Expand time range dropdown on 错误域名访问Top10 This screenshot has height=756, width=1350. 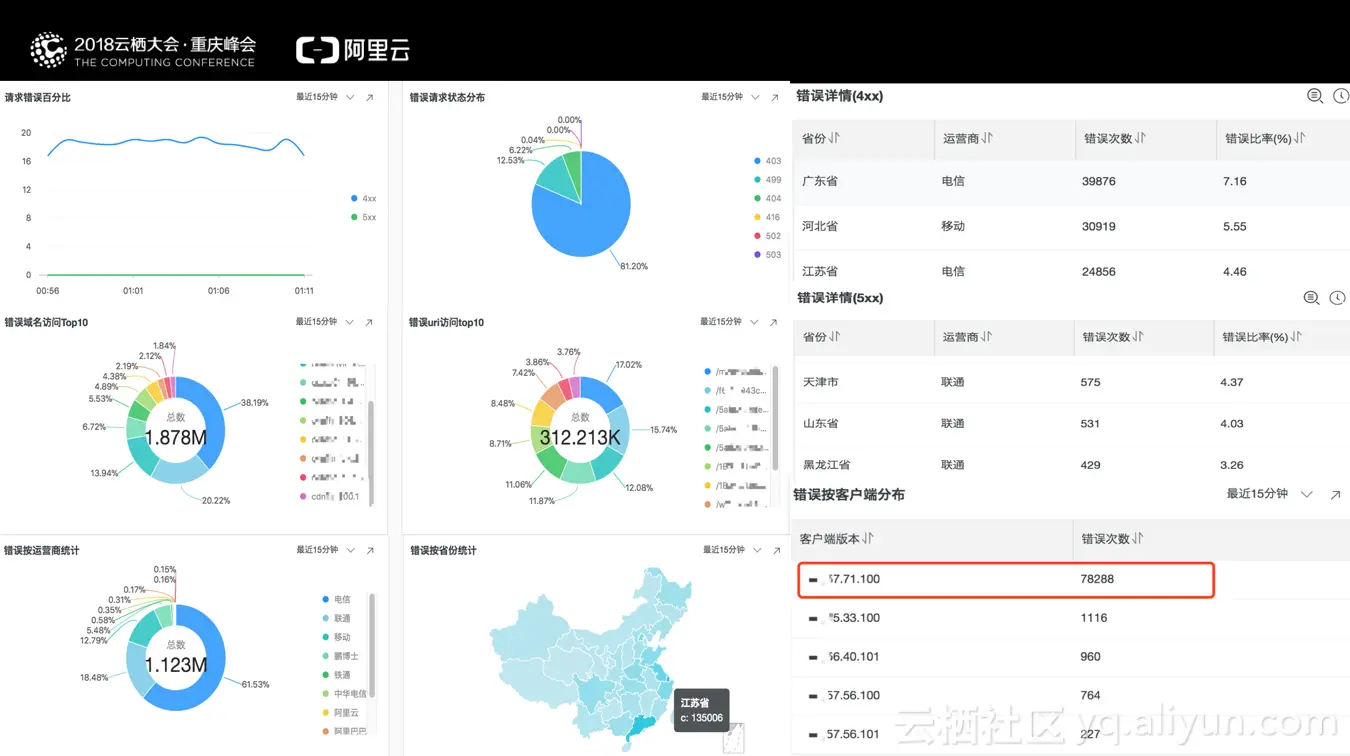[x=349, y=322]
